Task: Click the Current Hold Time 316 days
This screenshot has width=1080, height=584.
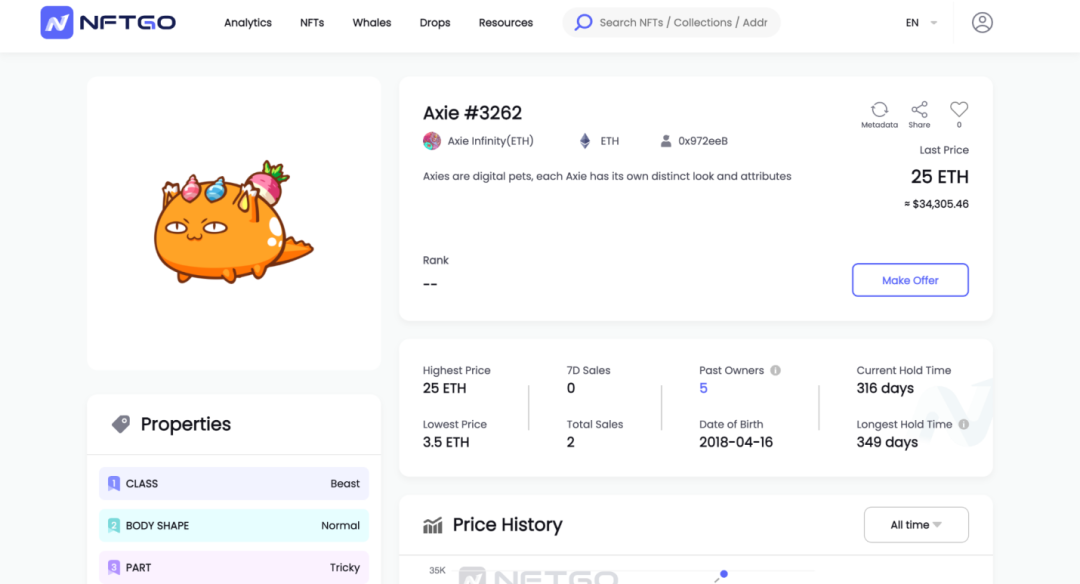Action: coord(885,388)
